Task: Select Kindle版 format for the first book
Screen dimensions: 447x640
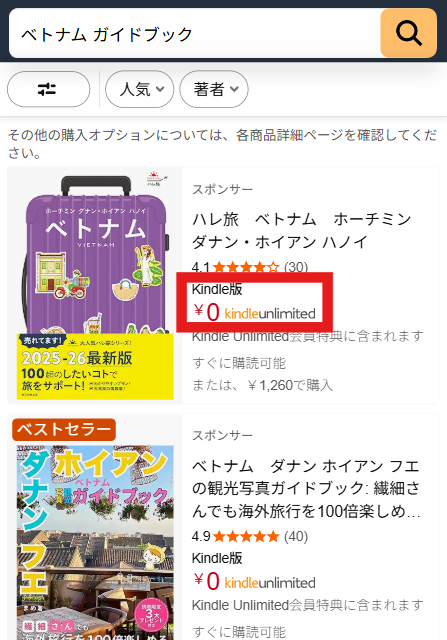Action: tap(217, 289)
